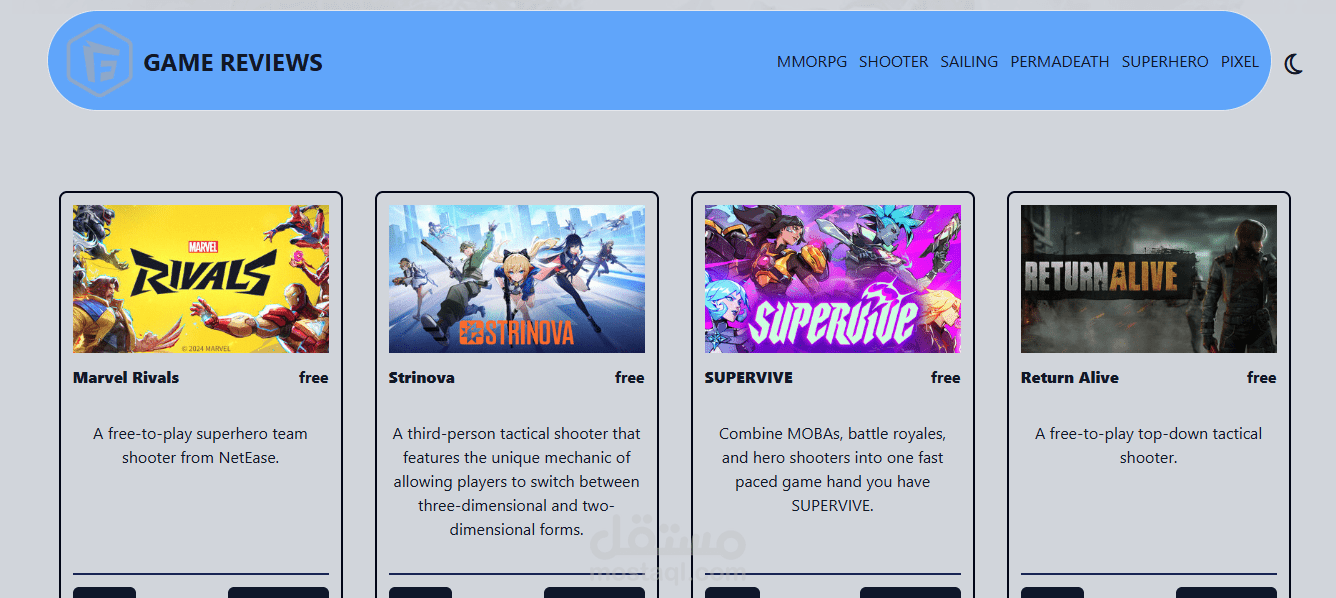Image resolution: width=1336 pixels, height=598 pixels.
Task: Go to the PERMADEATH category
Action: click(1060, 61)
